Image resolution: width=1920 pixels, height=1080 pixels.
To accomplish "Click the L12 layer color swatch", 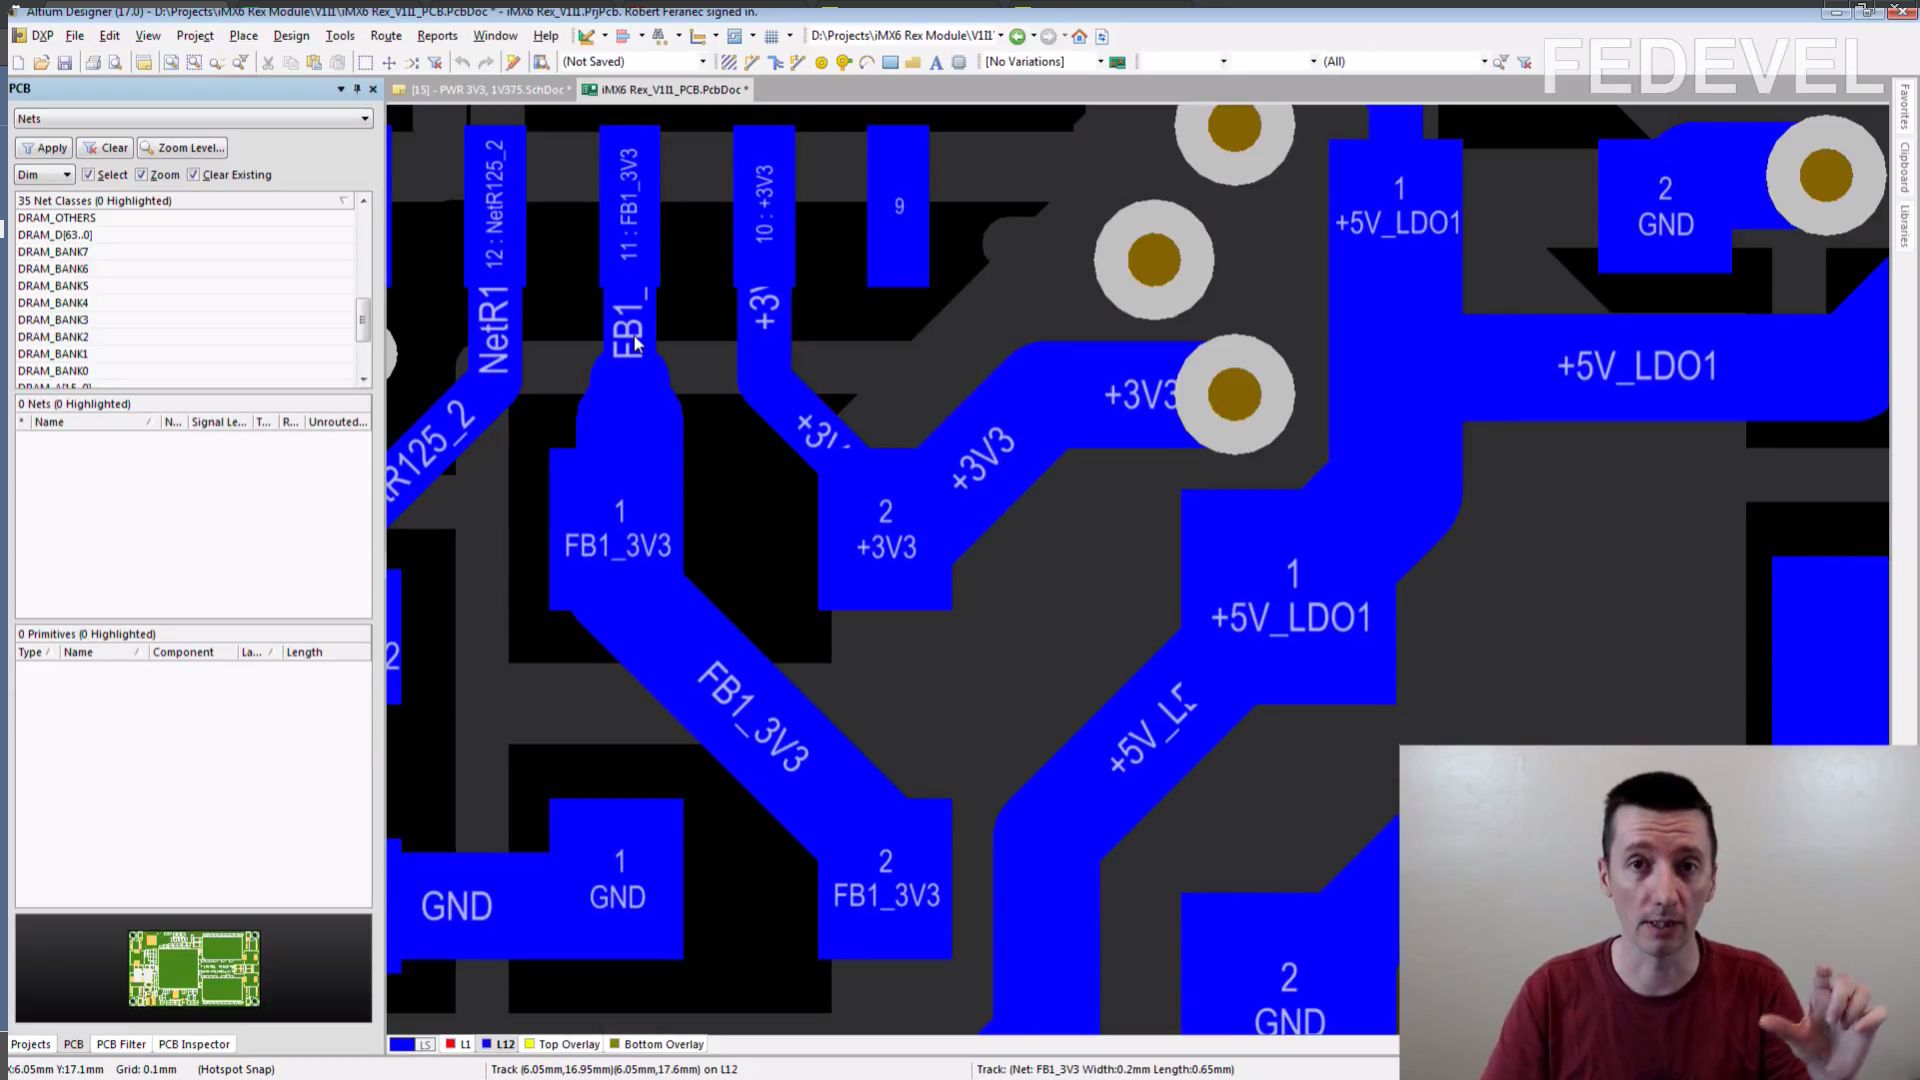I will [x=487, y=1044].
